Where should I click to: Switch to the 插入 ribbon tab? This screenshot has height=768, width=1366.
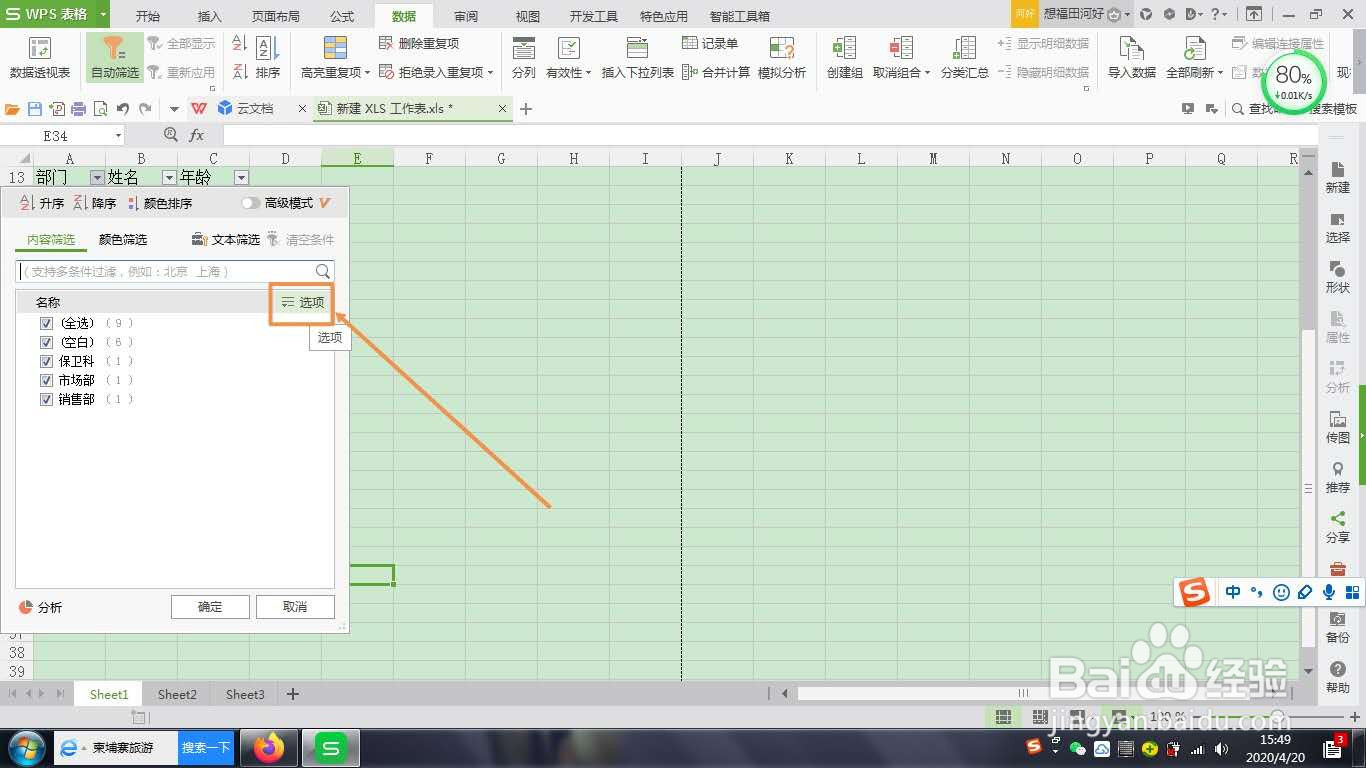tap(210, 16)
